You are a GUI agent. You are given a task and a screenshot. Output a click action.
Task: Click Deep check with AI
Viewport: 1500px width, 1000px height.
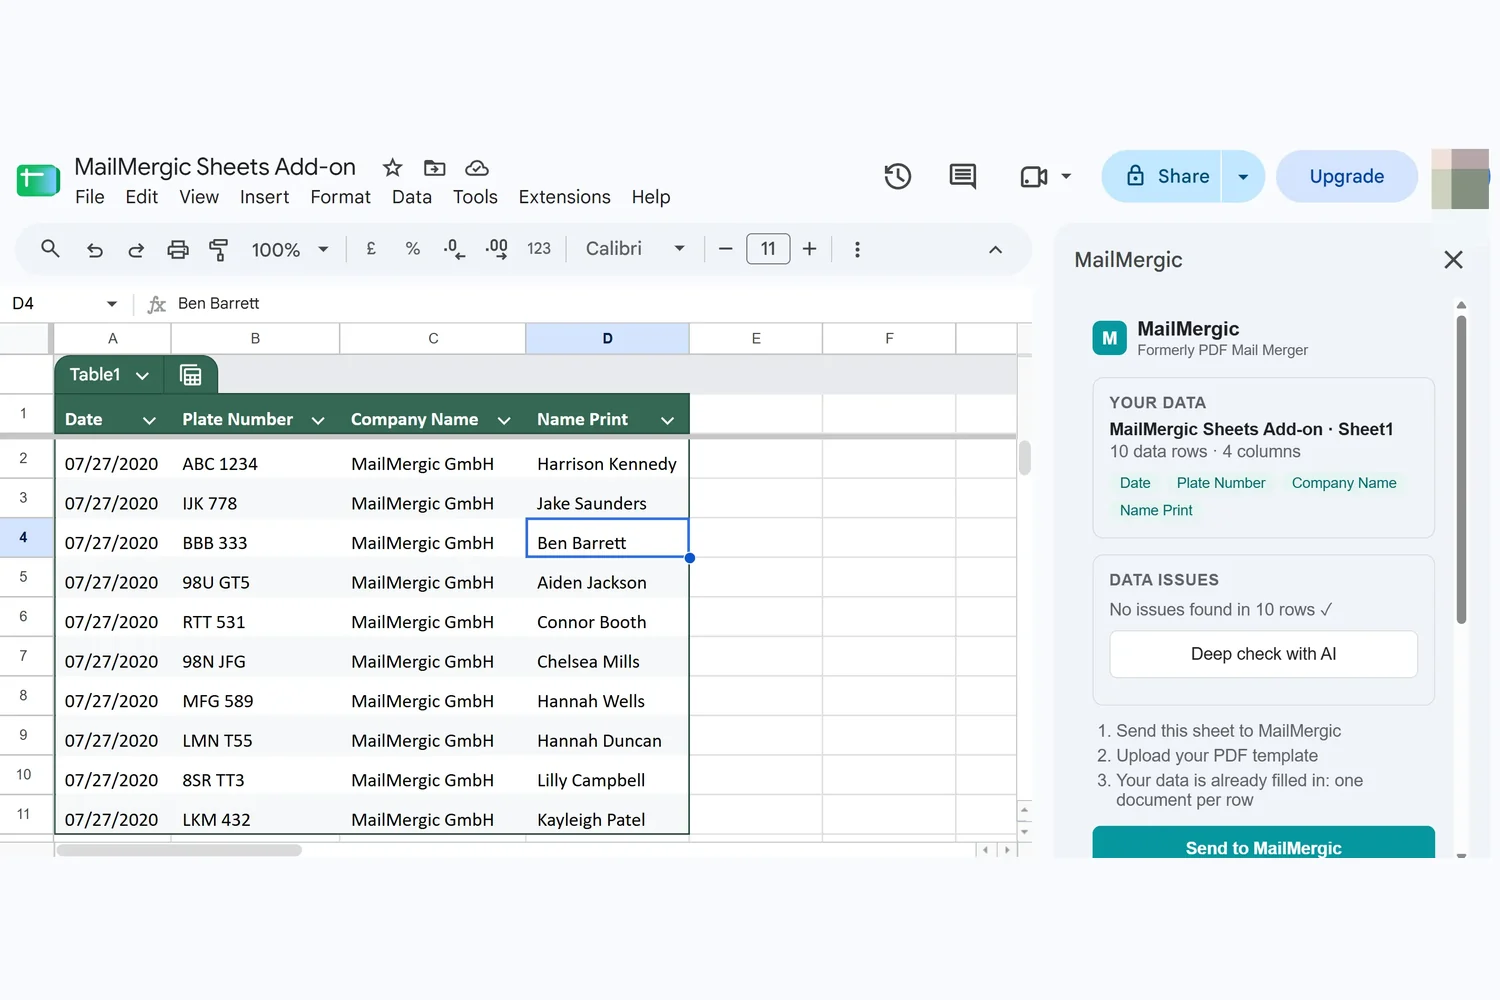pyautogui.click(x=1263, y=654)
